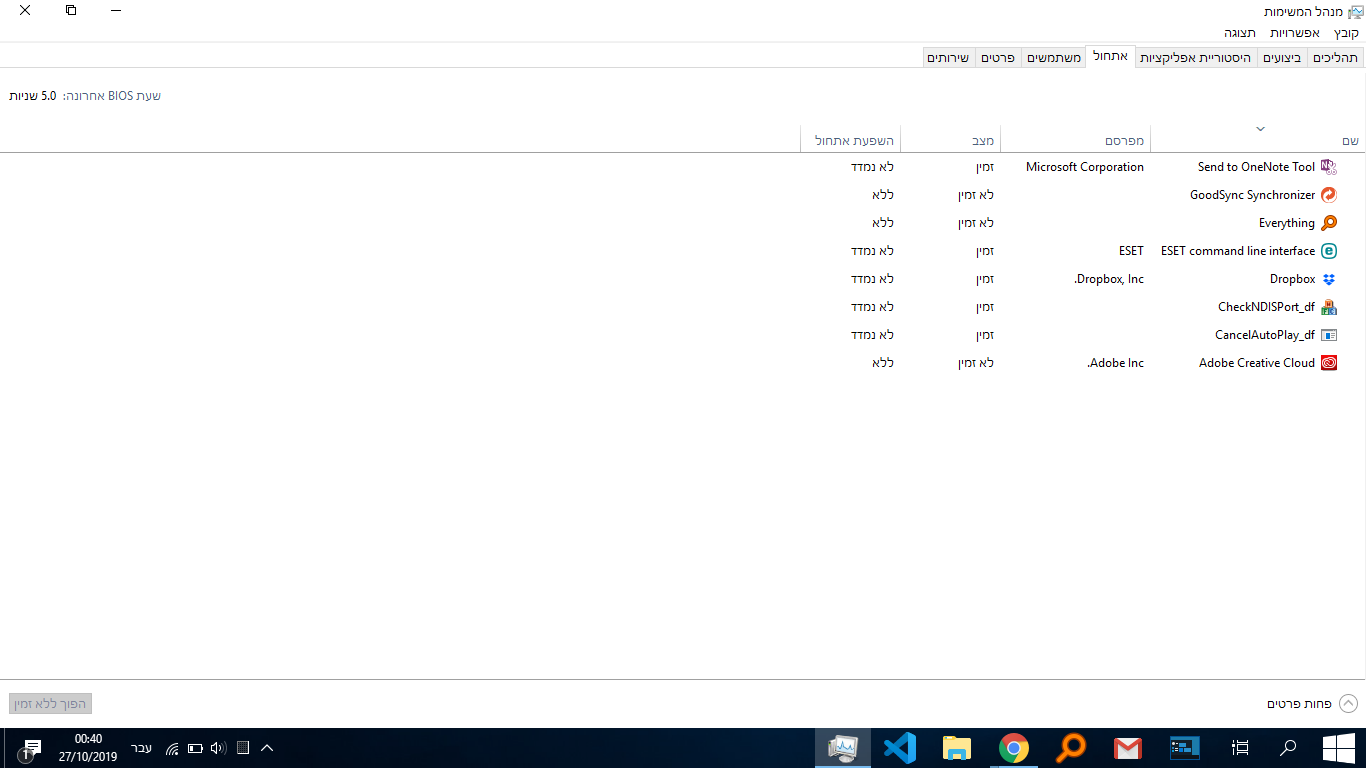This screenshot has width=1366, height=768.
Task: Select the Send to OneNote Tool name
Action: (1256, 167)
